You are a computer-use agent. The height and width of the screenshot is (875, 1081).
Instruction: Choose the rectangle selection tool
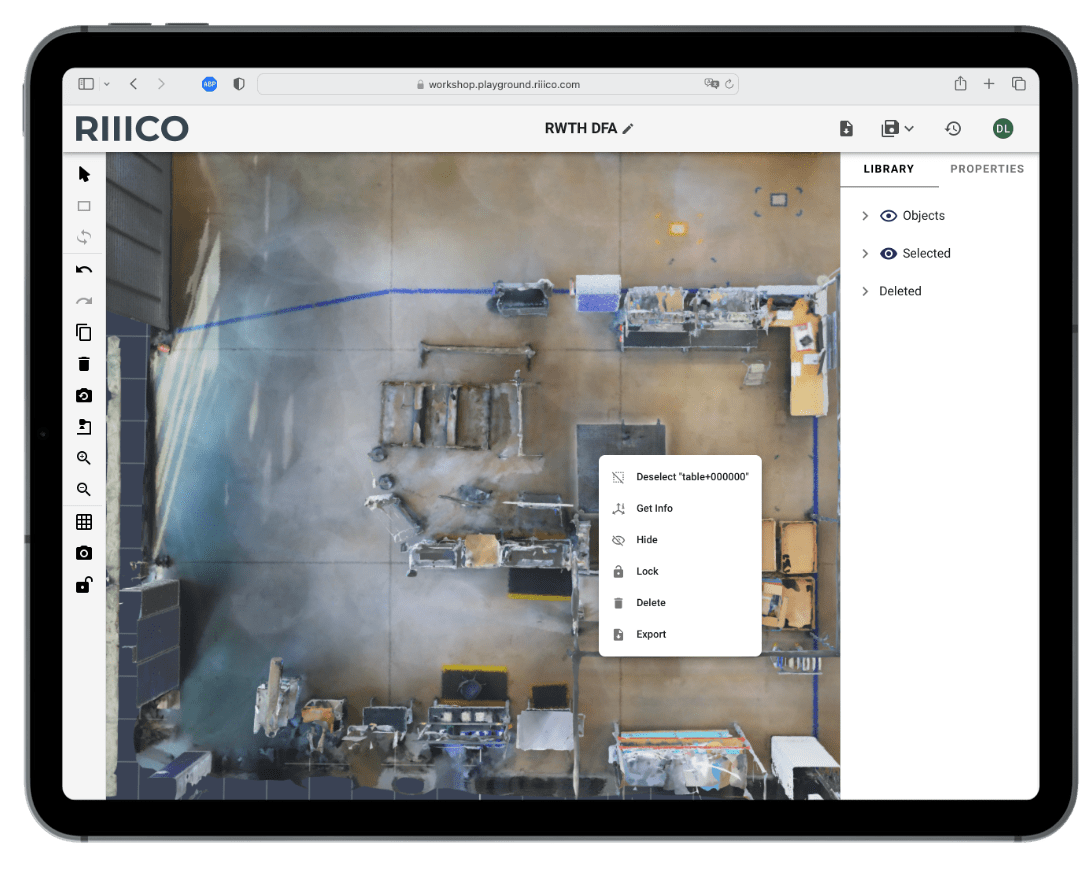[x=84, y=206]
